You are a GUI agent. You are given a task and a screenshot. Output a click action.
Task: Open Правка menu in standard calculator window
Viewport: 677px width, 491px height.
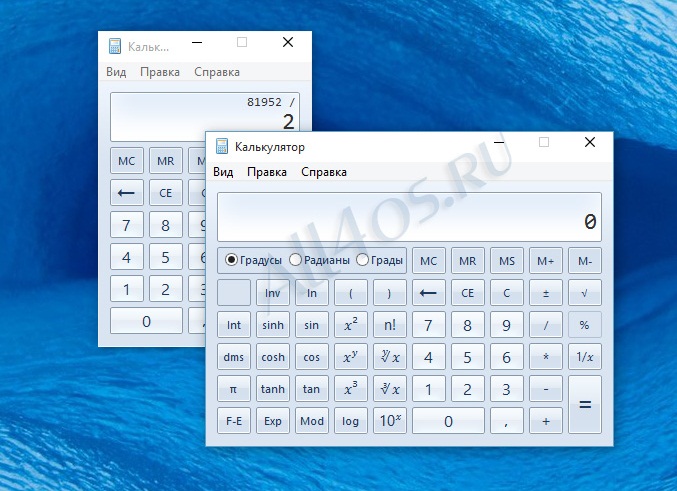click(x=160, y=72)
